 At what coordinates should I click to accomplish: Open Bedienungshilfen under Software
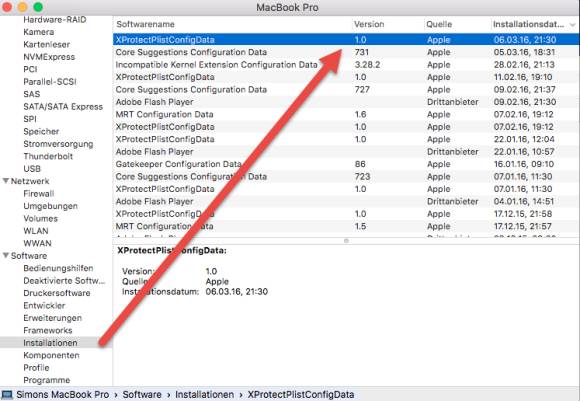(58, 268)
